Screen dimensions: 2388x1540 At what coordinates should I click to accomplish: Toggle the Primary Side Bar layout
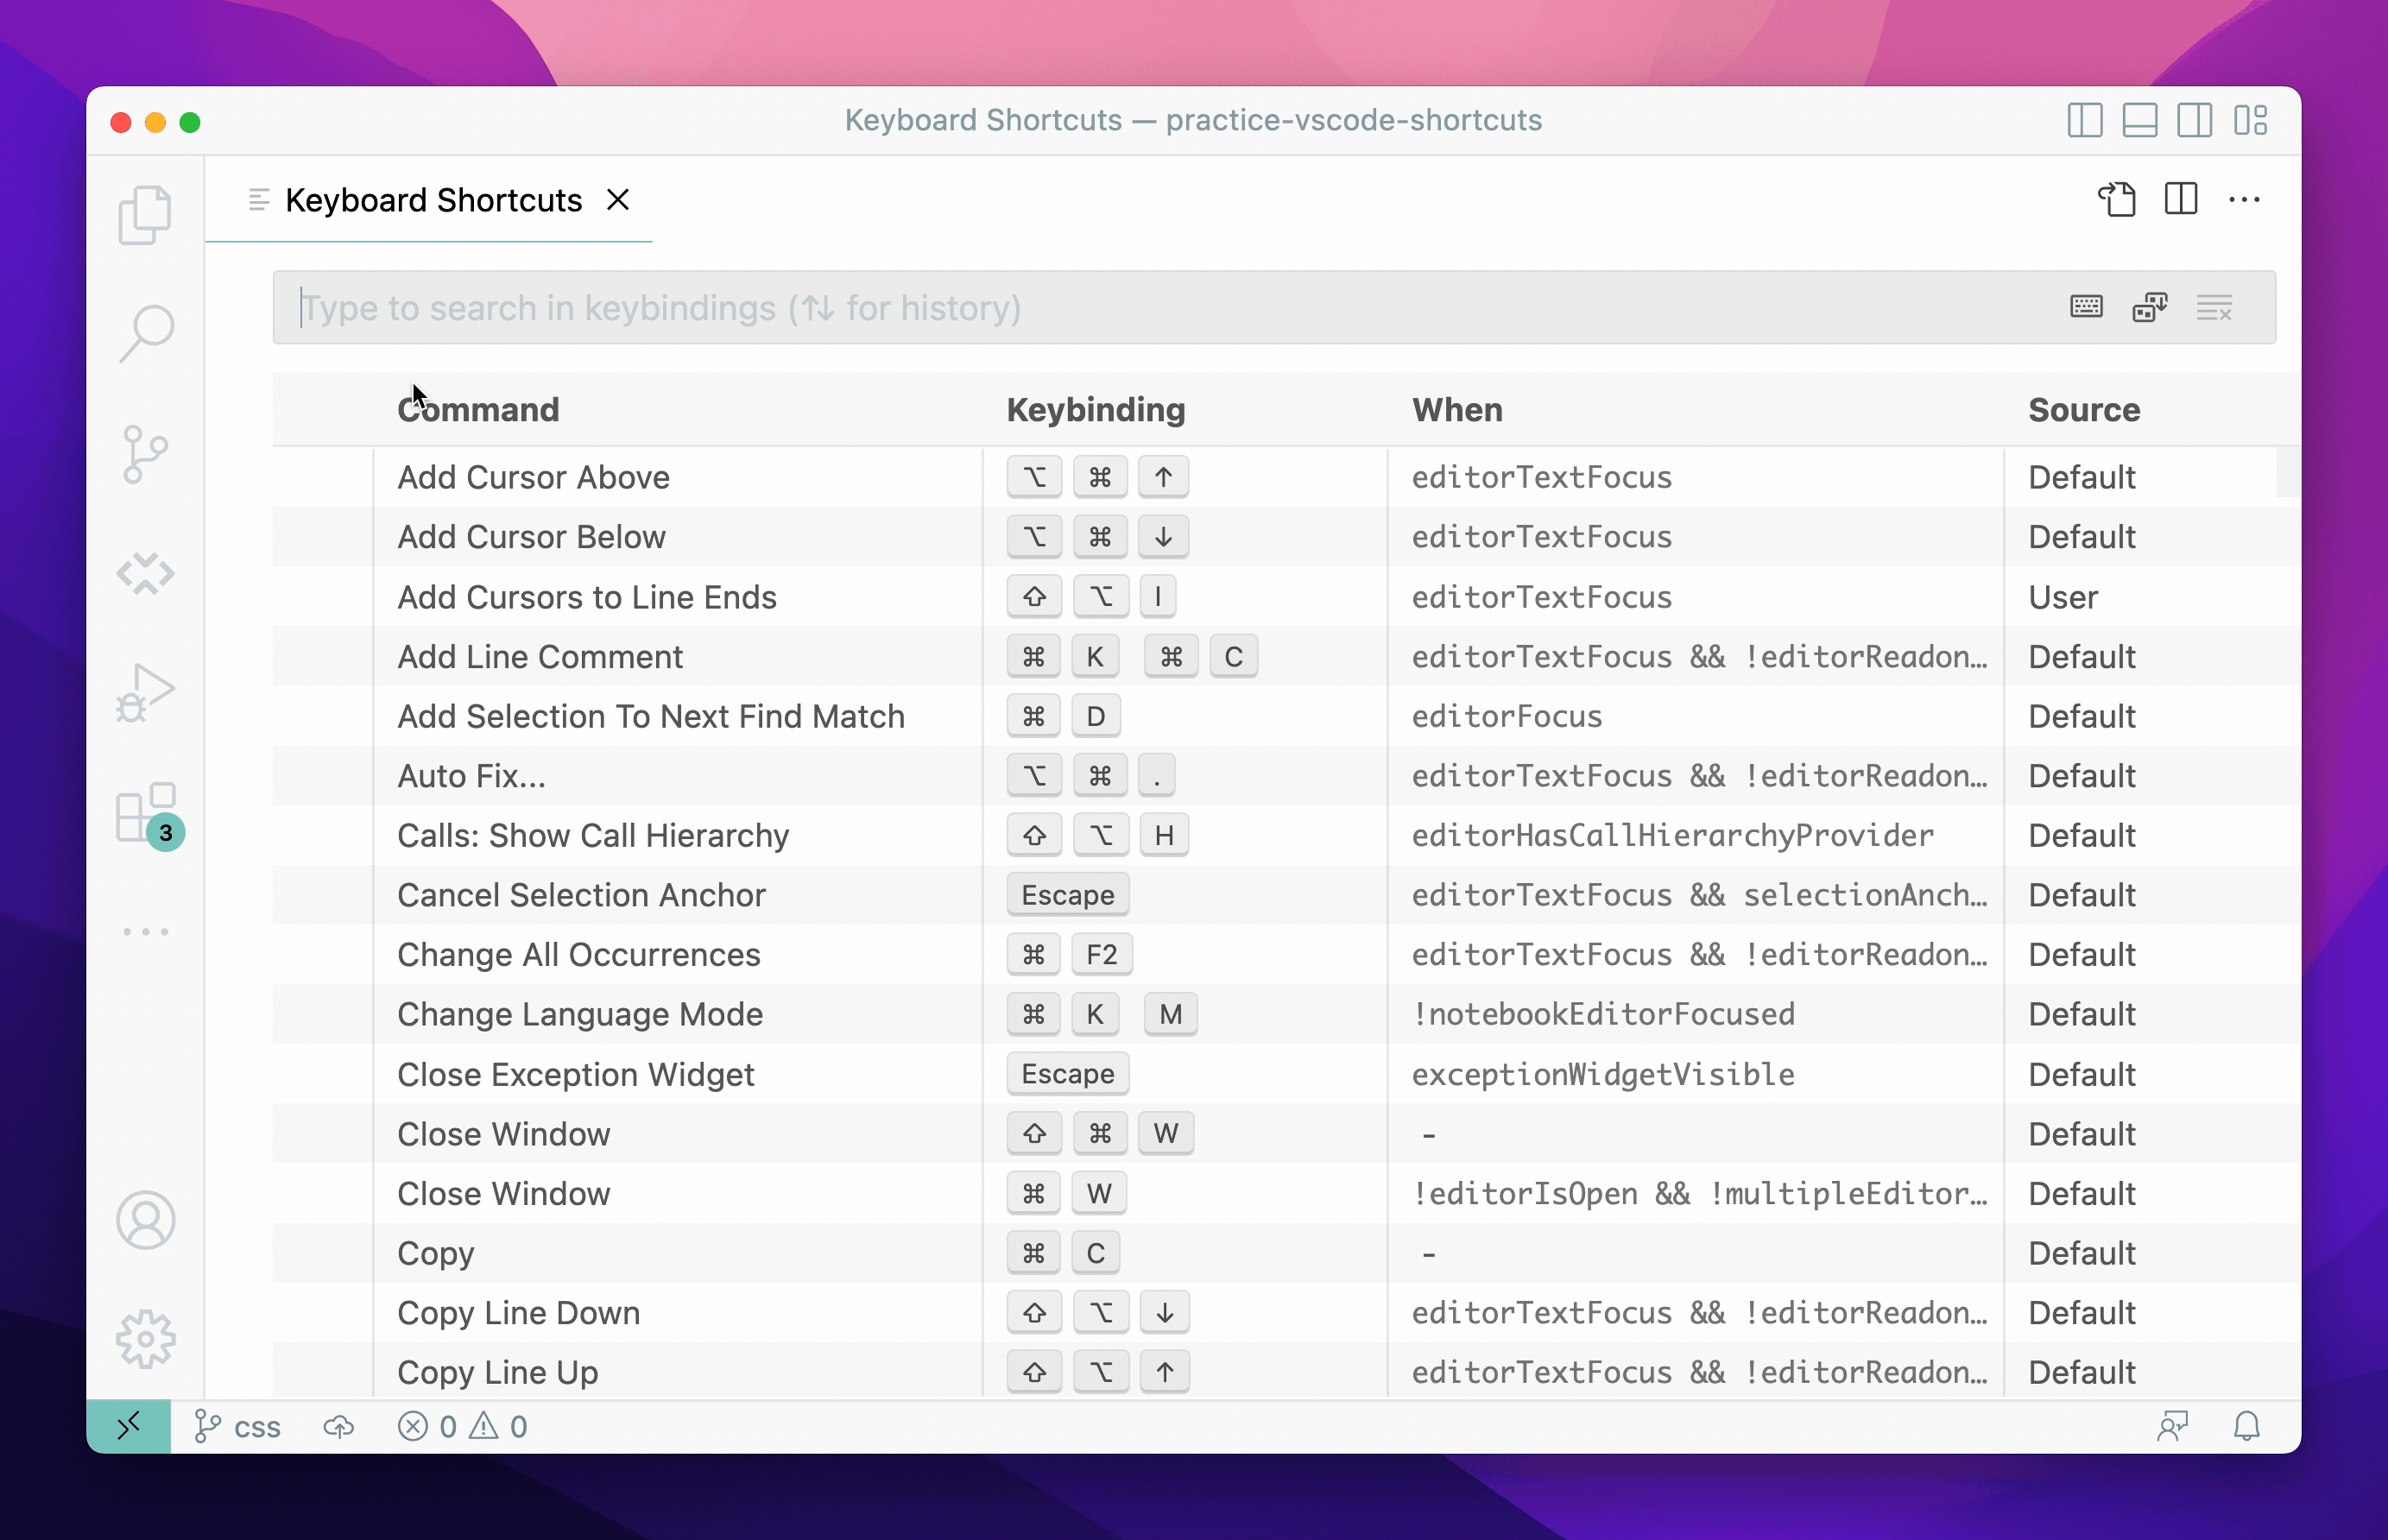pyautogui.click(x=2085, y=121)
